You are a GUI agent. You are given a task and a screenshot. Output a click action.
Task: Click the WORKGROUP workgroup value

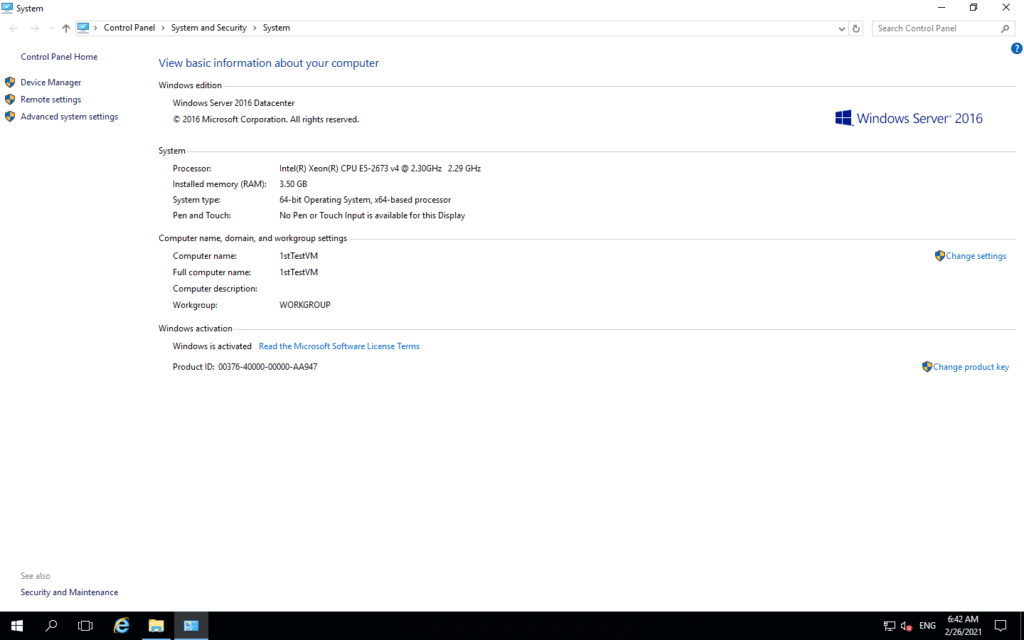[x=305, y=305]
